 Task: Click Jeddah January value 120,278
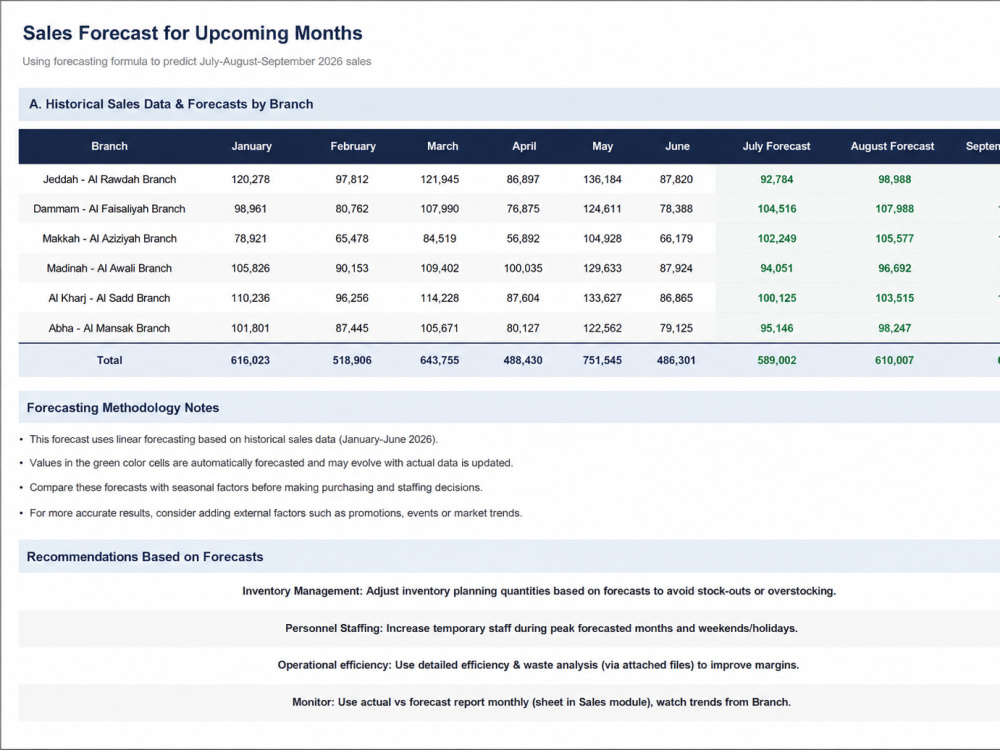[251, 179]
